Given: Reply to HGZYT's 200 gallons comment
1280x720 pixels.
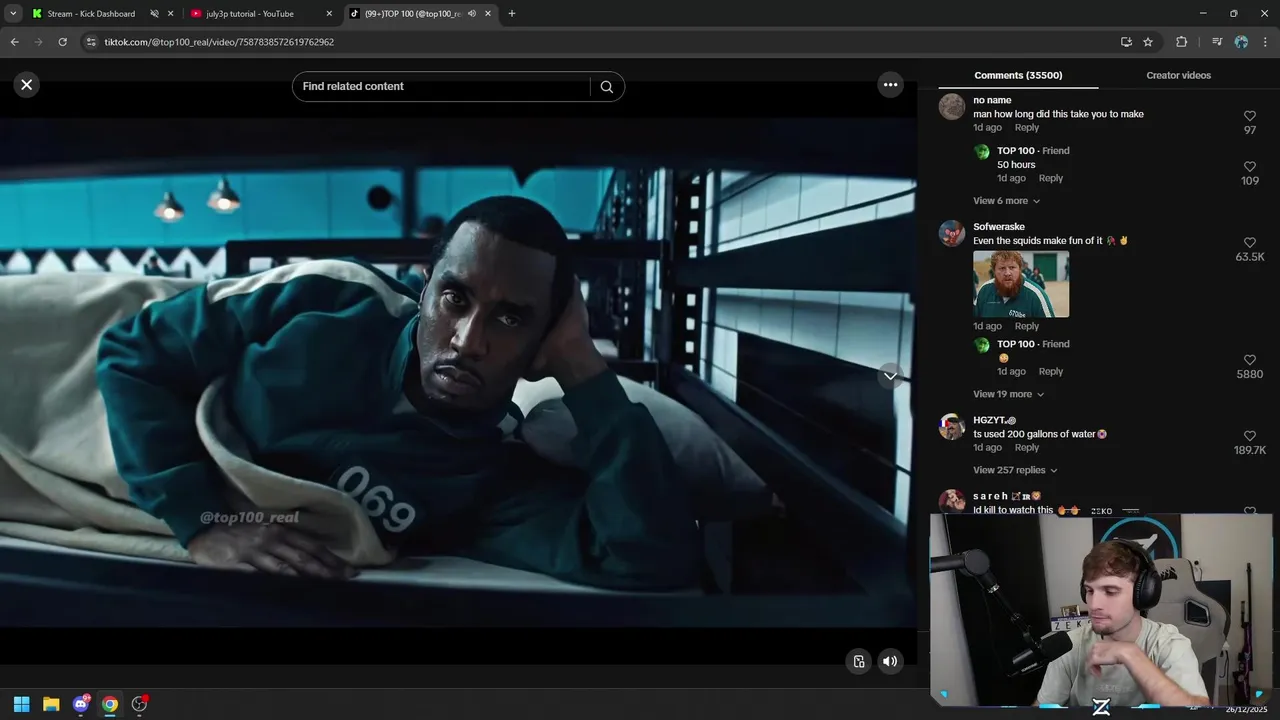Looking at the screenshot, I should point(1027,447).
